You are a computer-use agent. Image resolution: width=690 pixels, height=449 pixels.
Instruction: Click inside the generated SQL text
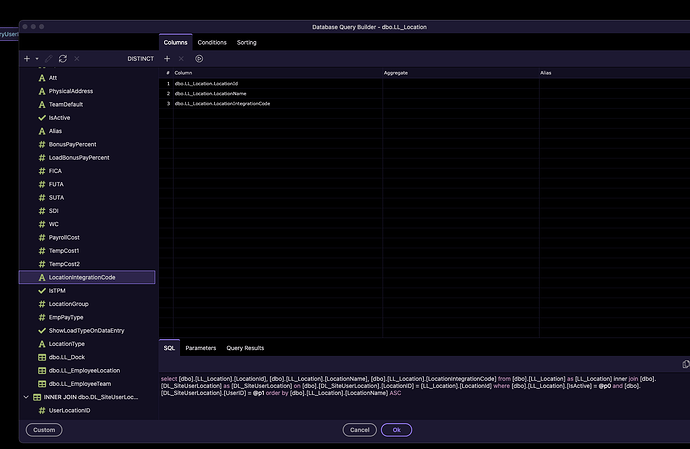[x=408, y=386]
